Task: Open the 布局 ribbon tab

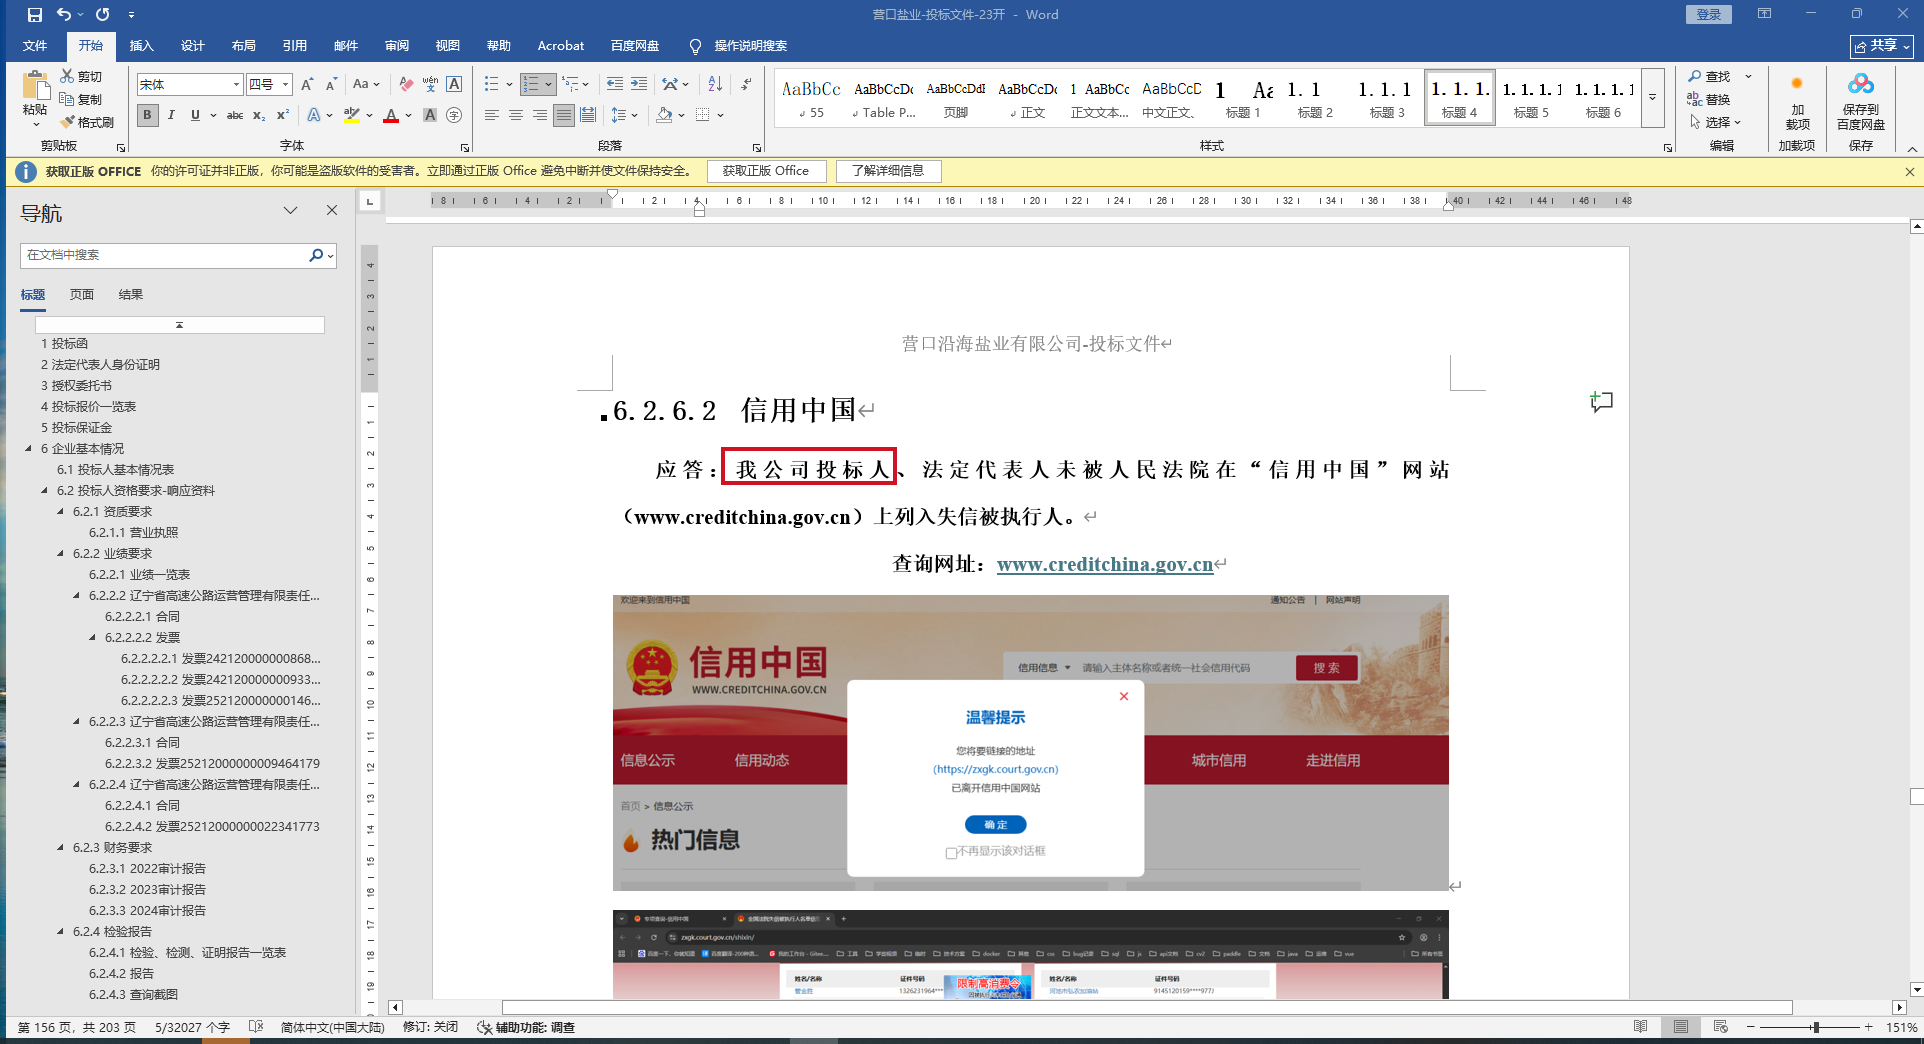Action: tap(244, 46)
